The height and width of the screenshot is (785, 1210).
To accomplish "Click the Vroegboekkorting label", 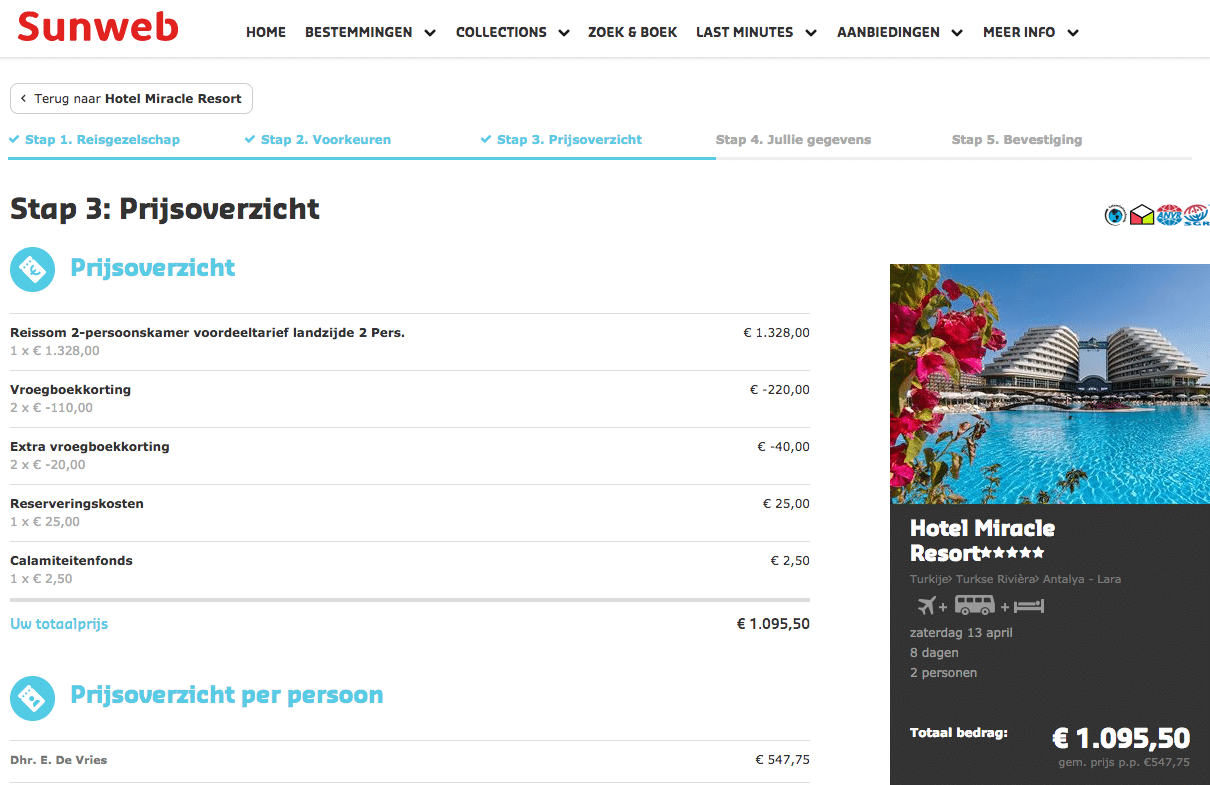I will (70, 390).
